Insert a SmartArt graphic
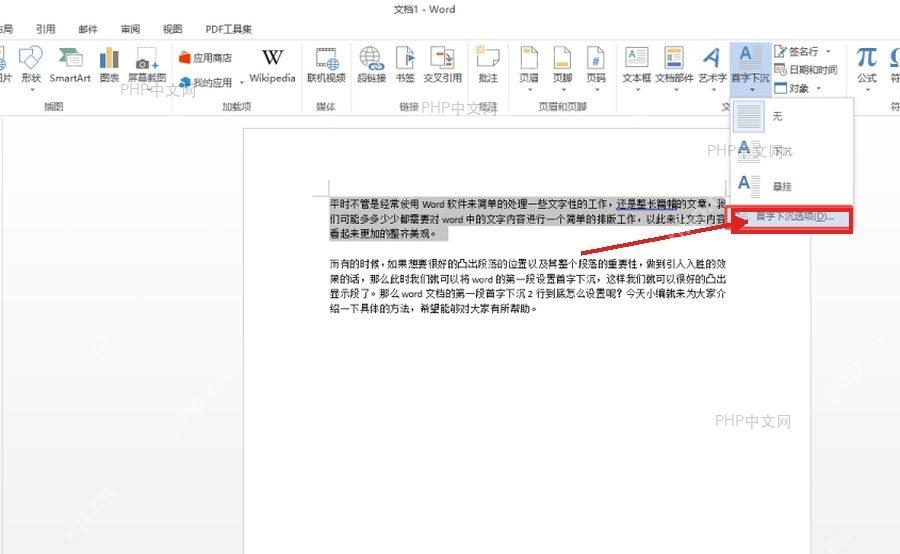 pyautogui.click(x=70, y=67)
